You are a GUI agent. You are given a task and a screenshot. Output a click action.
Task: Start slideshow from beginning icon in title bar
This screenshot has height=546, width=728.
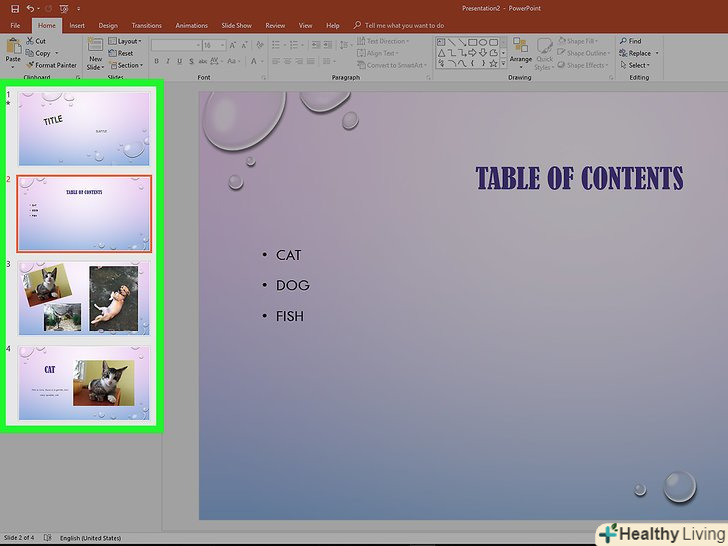point(65,8)
